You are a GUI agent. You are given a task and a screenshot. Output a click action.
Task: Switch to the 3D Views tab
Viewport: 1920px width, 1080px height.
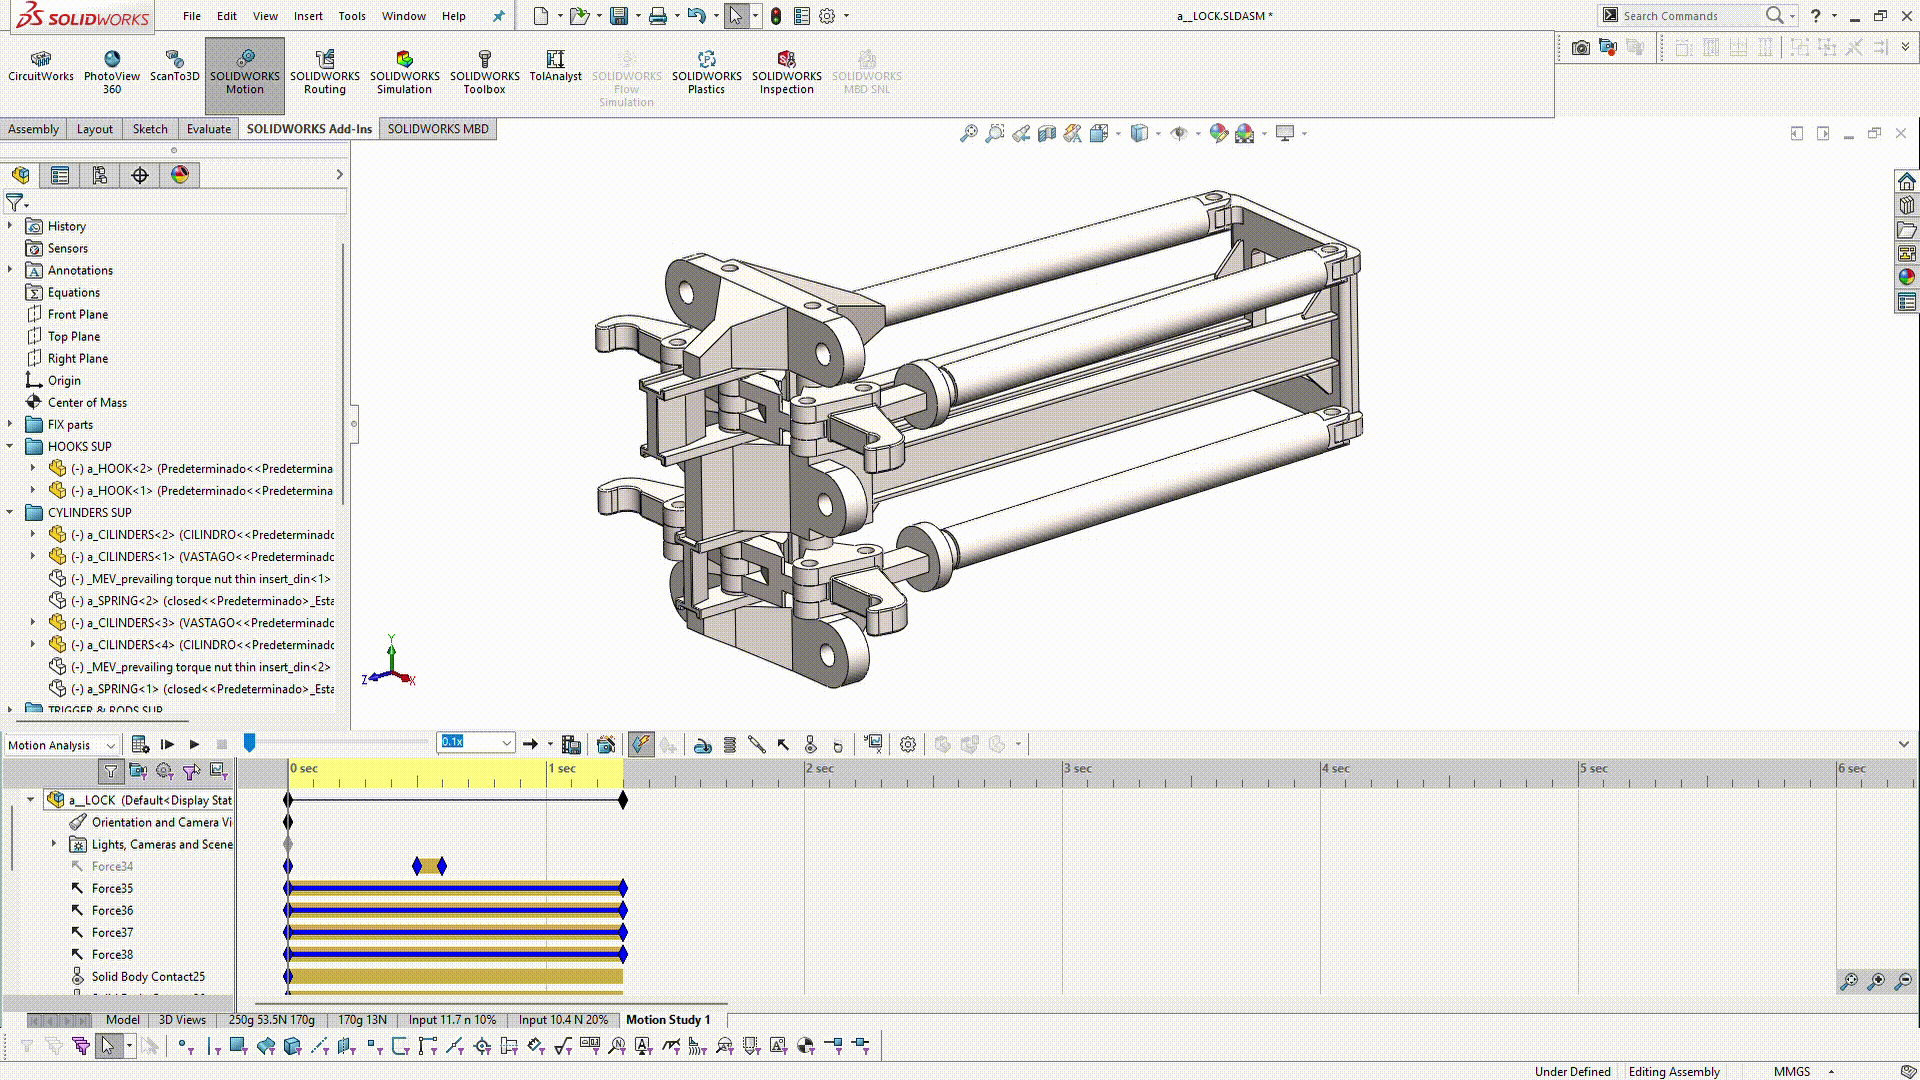(182, 1020)
